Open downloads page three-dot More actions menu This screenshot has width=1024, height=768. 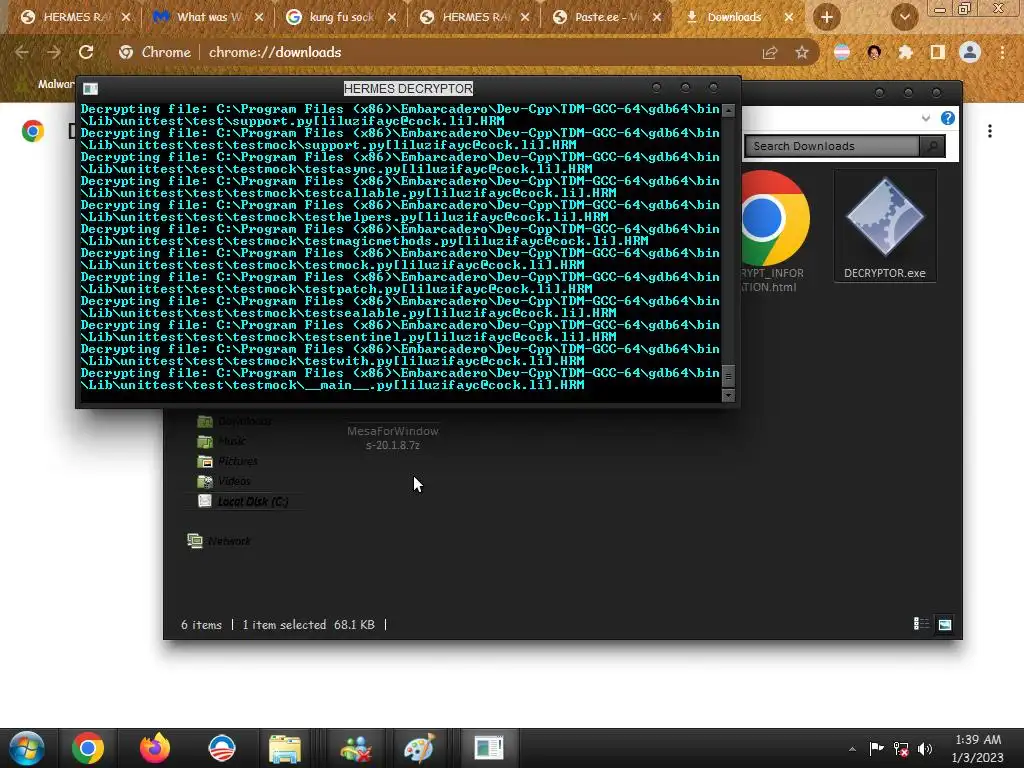[990, 131]
